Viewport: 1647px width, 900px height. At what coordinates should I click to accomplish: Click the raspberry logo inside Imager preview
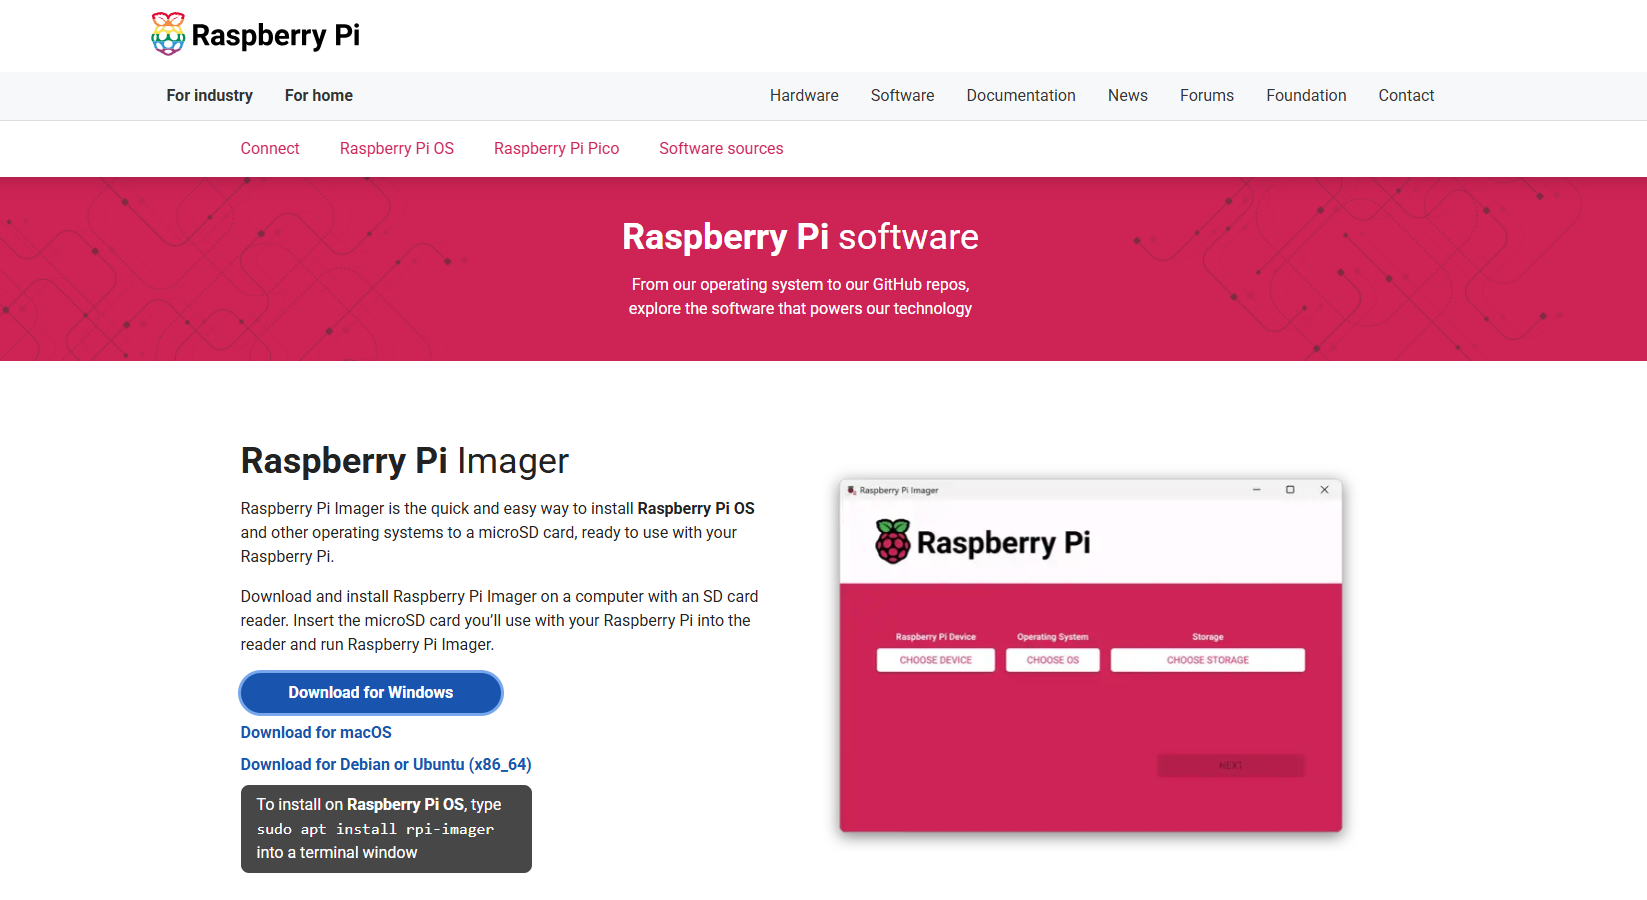893,541
